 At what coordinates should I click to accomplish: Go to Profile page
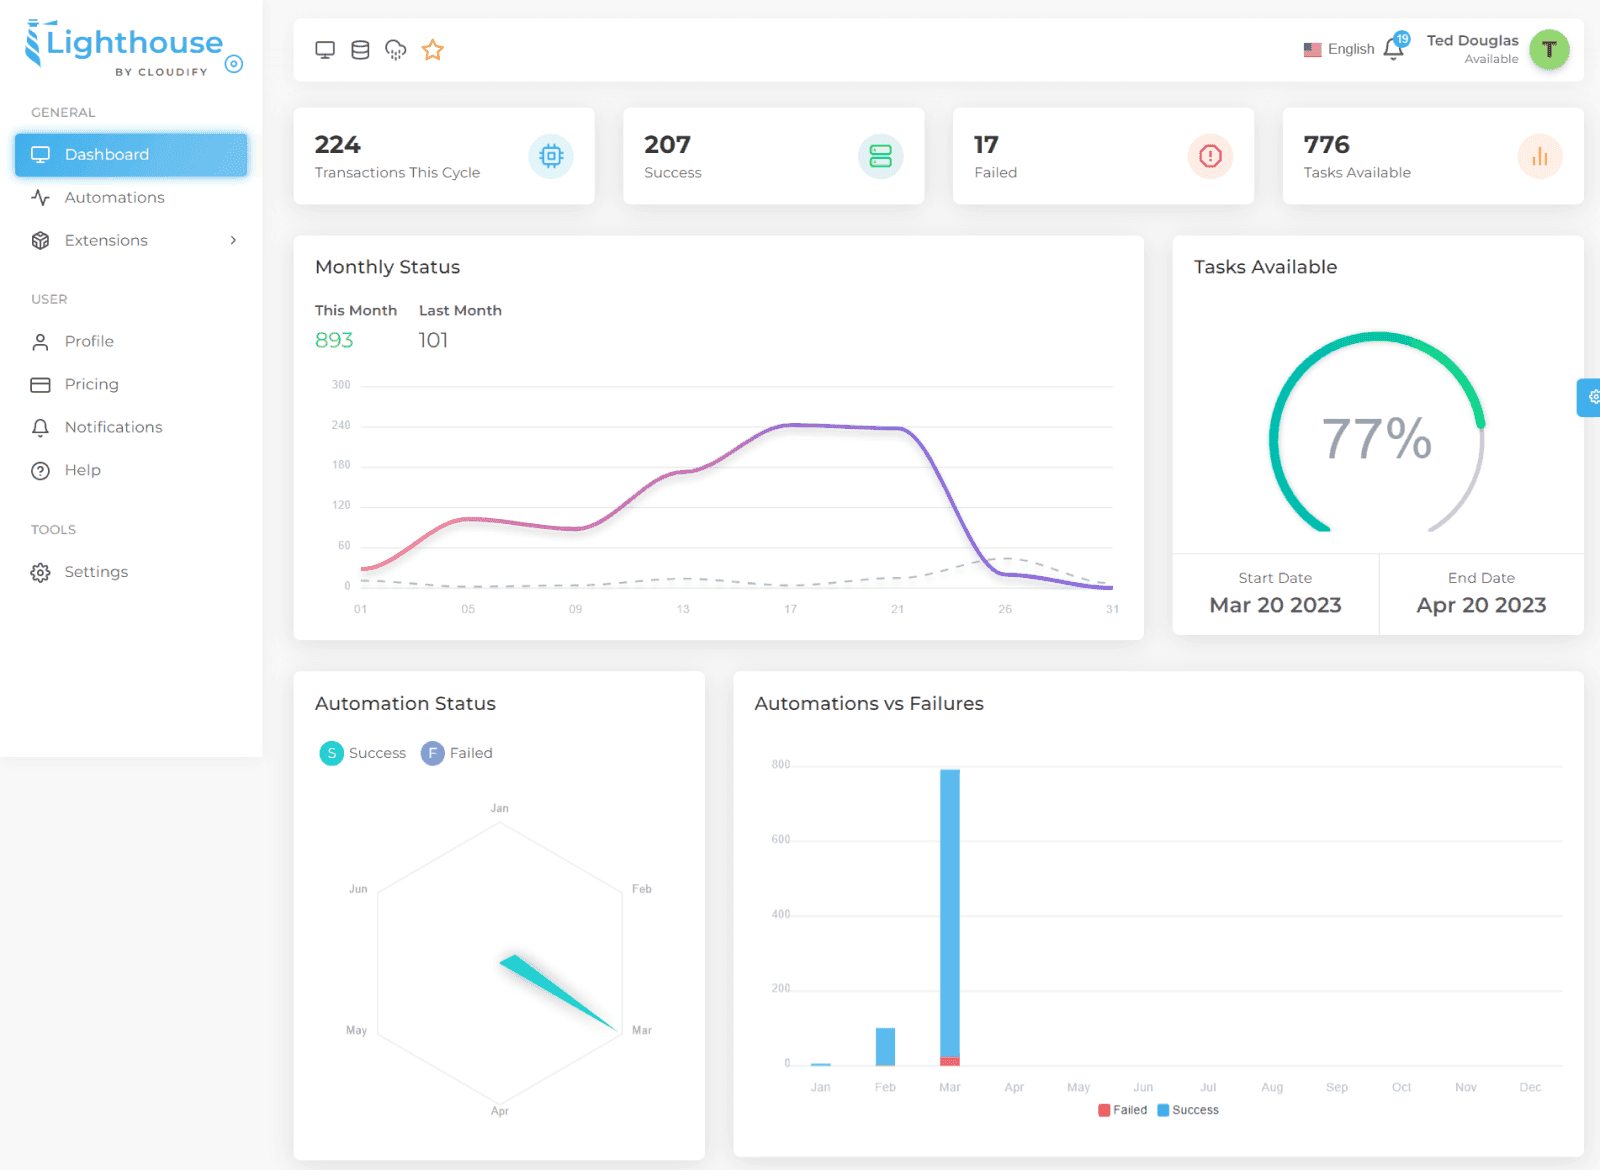pyautogui.click(x=131, y=342)
